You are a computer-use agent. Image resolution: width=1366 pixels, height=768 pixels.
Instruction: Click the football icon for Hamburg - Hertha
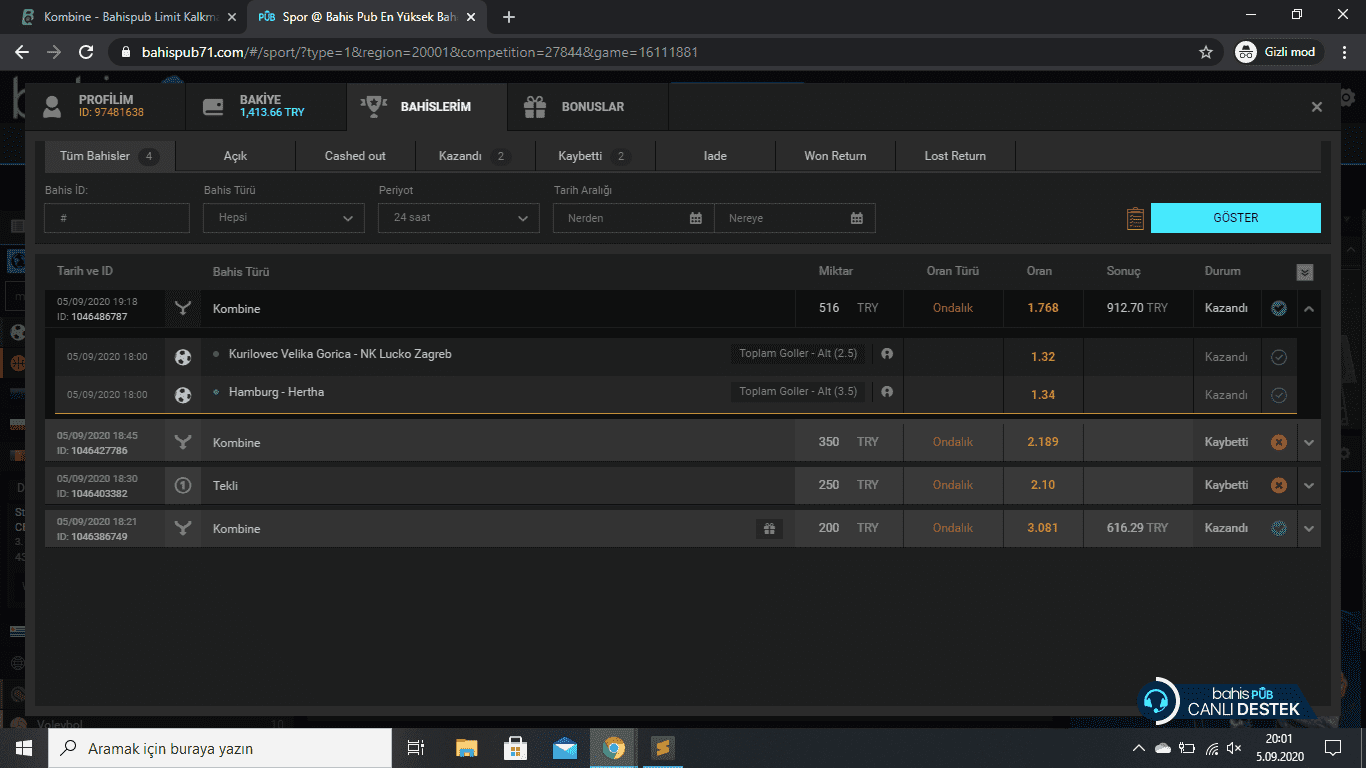tap(183, 395)
